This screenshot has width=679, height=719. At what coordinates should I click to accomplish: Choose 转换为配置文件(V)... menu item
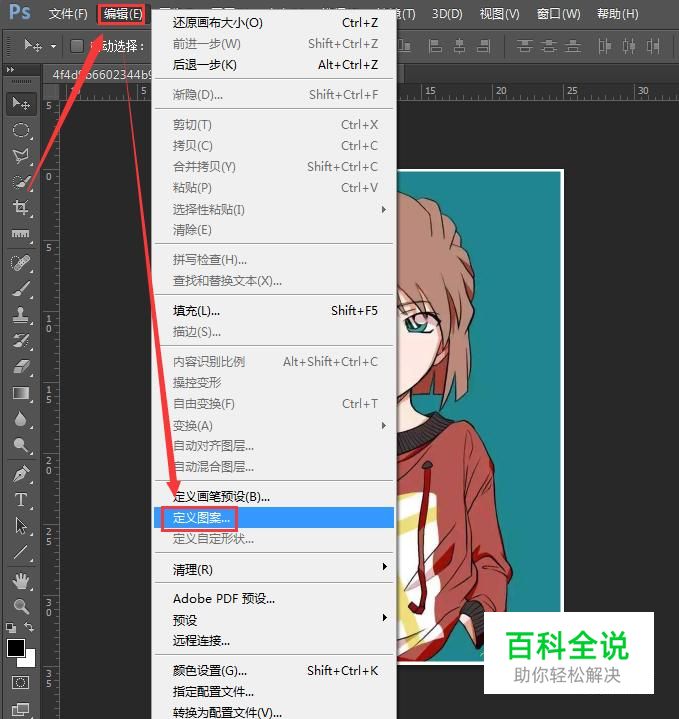tap(275, 712)
